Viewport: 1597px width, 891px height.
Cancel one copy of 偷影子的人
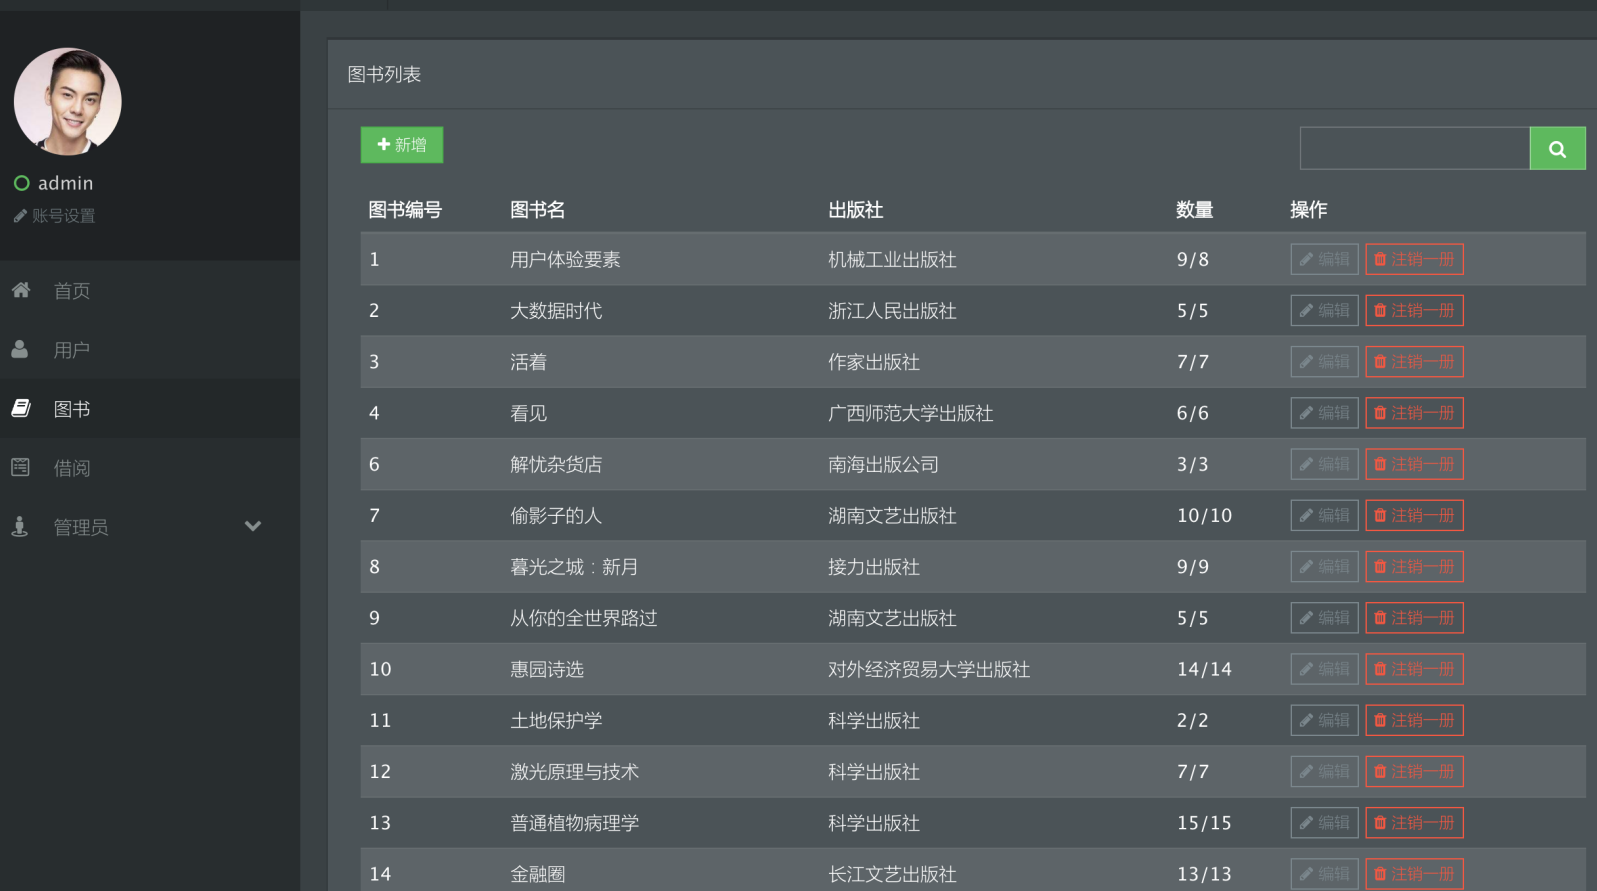point(1414,516)
